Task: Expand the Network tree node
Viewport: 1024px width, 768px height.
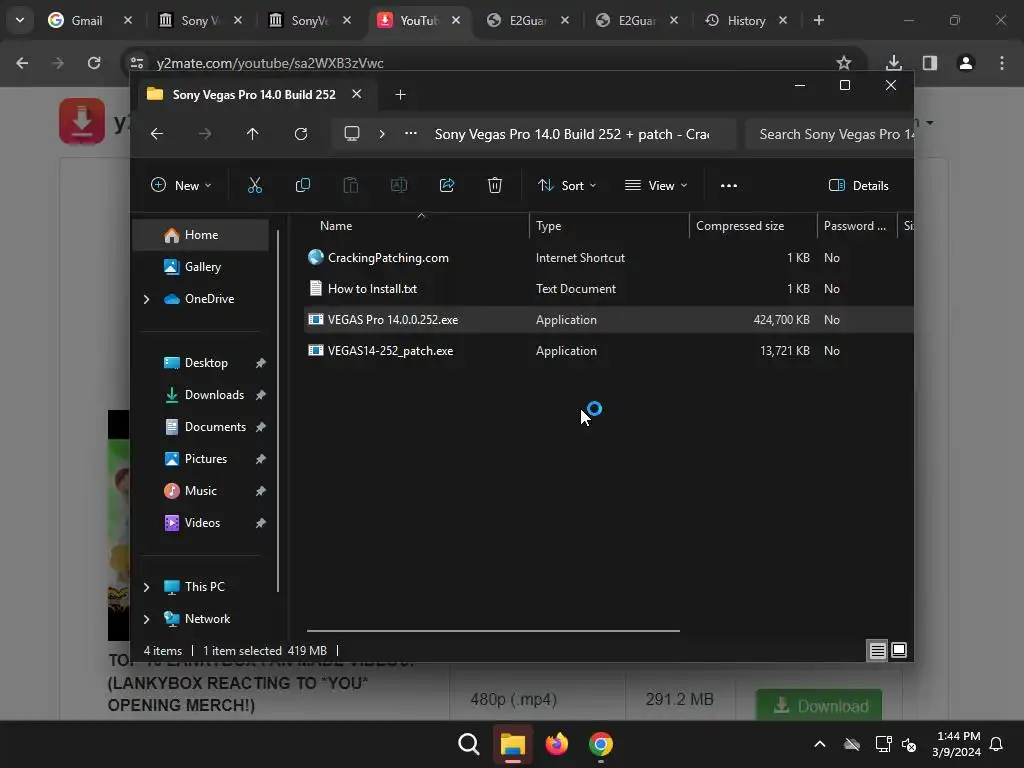Action: [146, 619]
